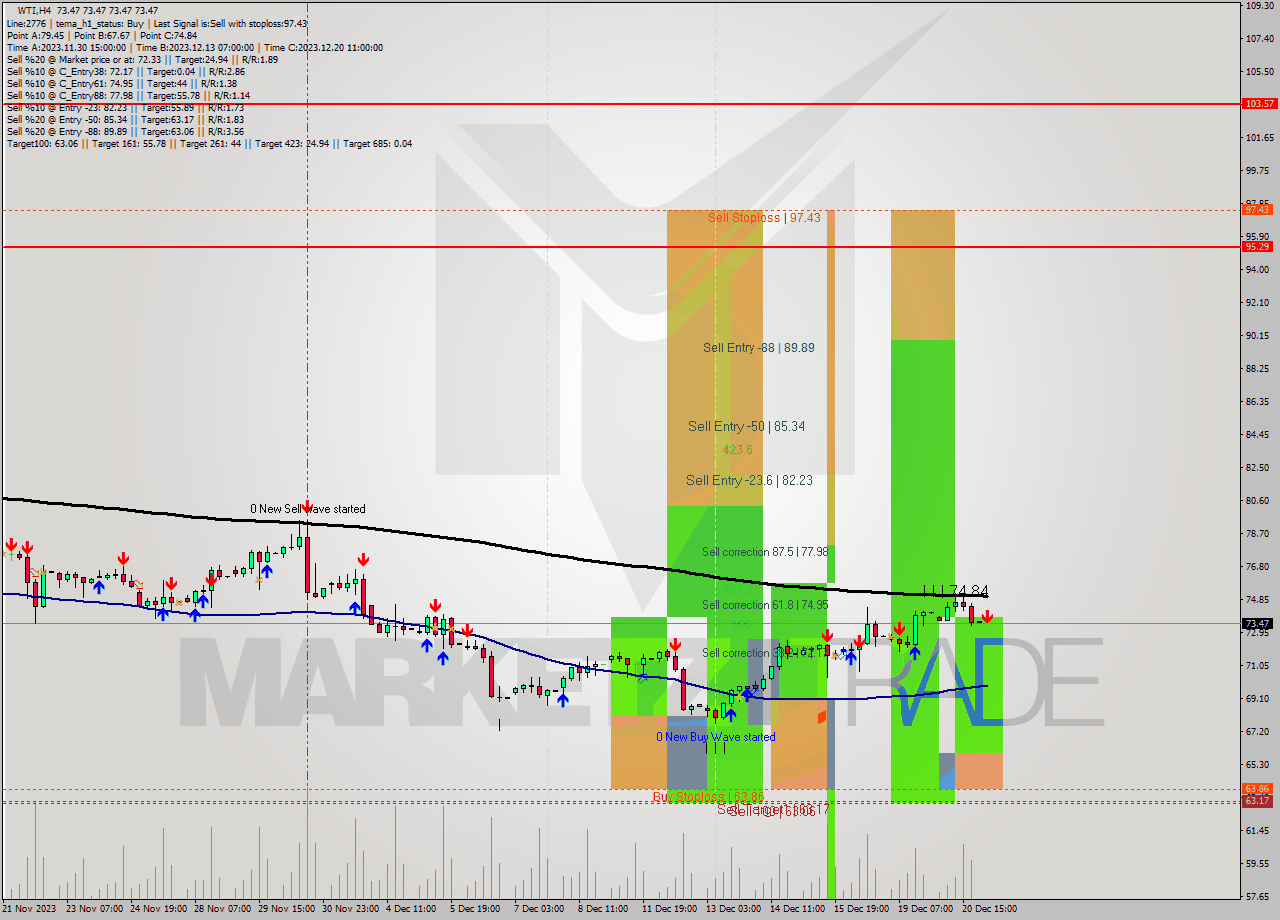Select the 'Sell %20 @ Market price' line
Screen dimensions: 1280x920
click(x=142, y=59)
